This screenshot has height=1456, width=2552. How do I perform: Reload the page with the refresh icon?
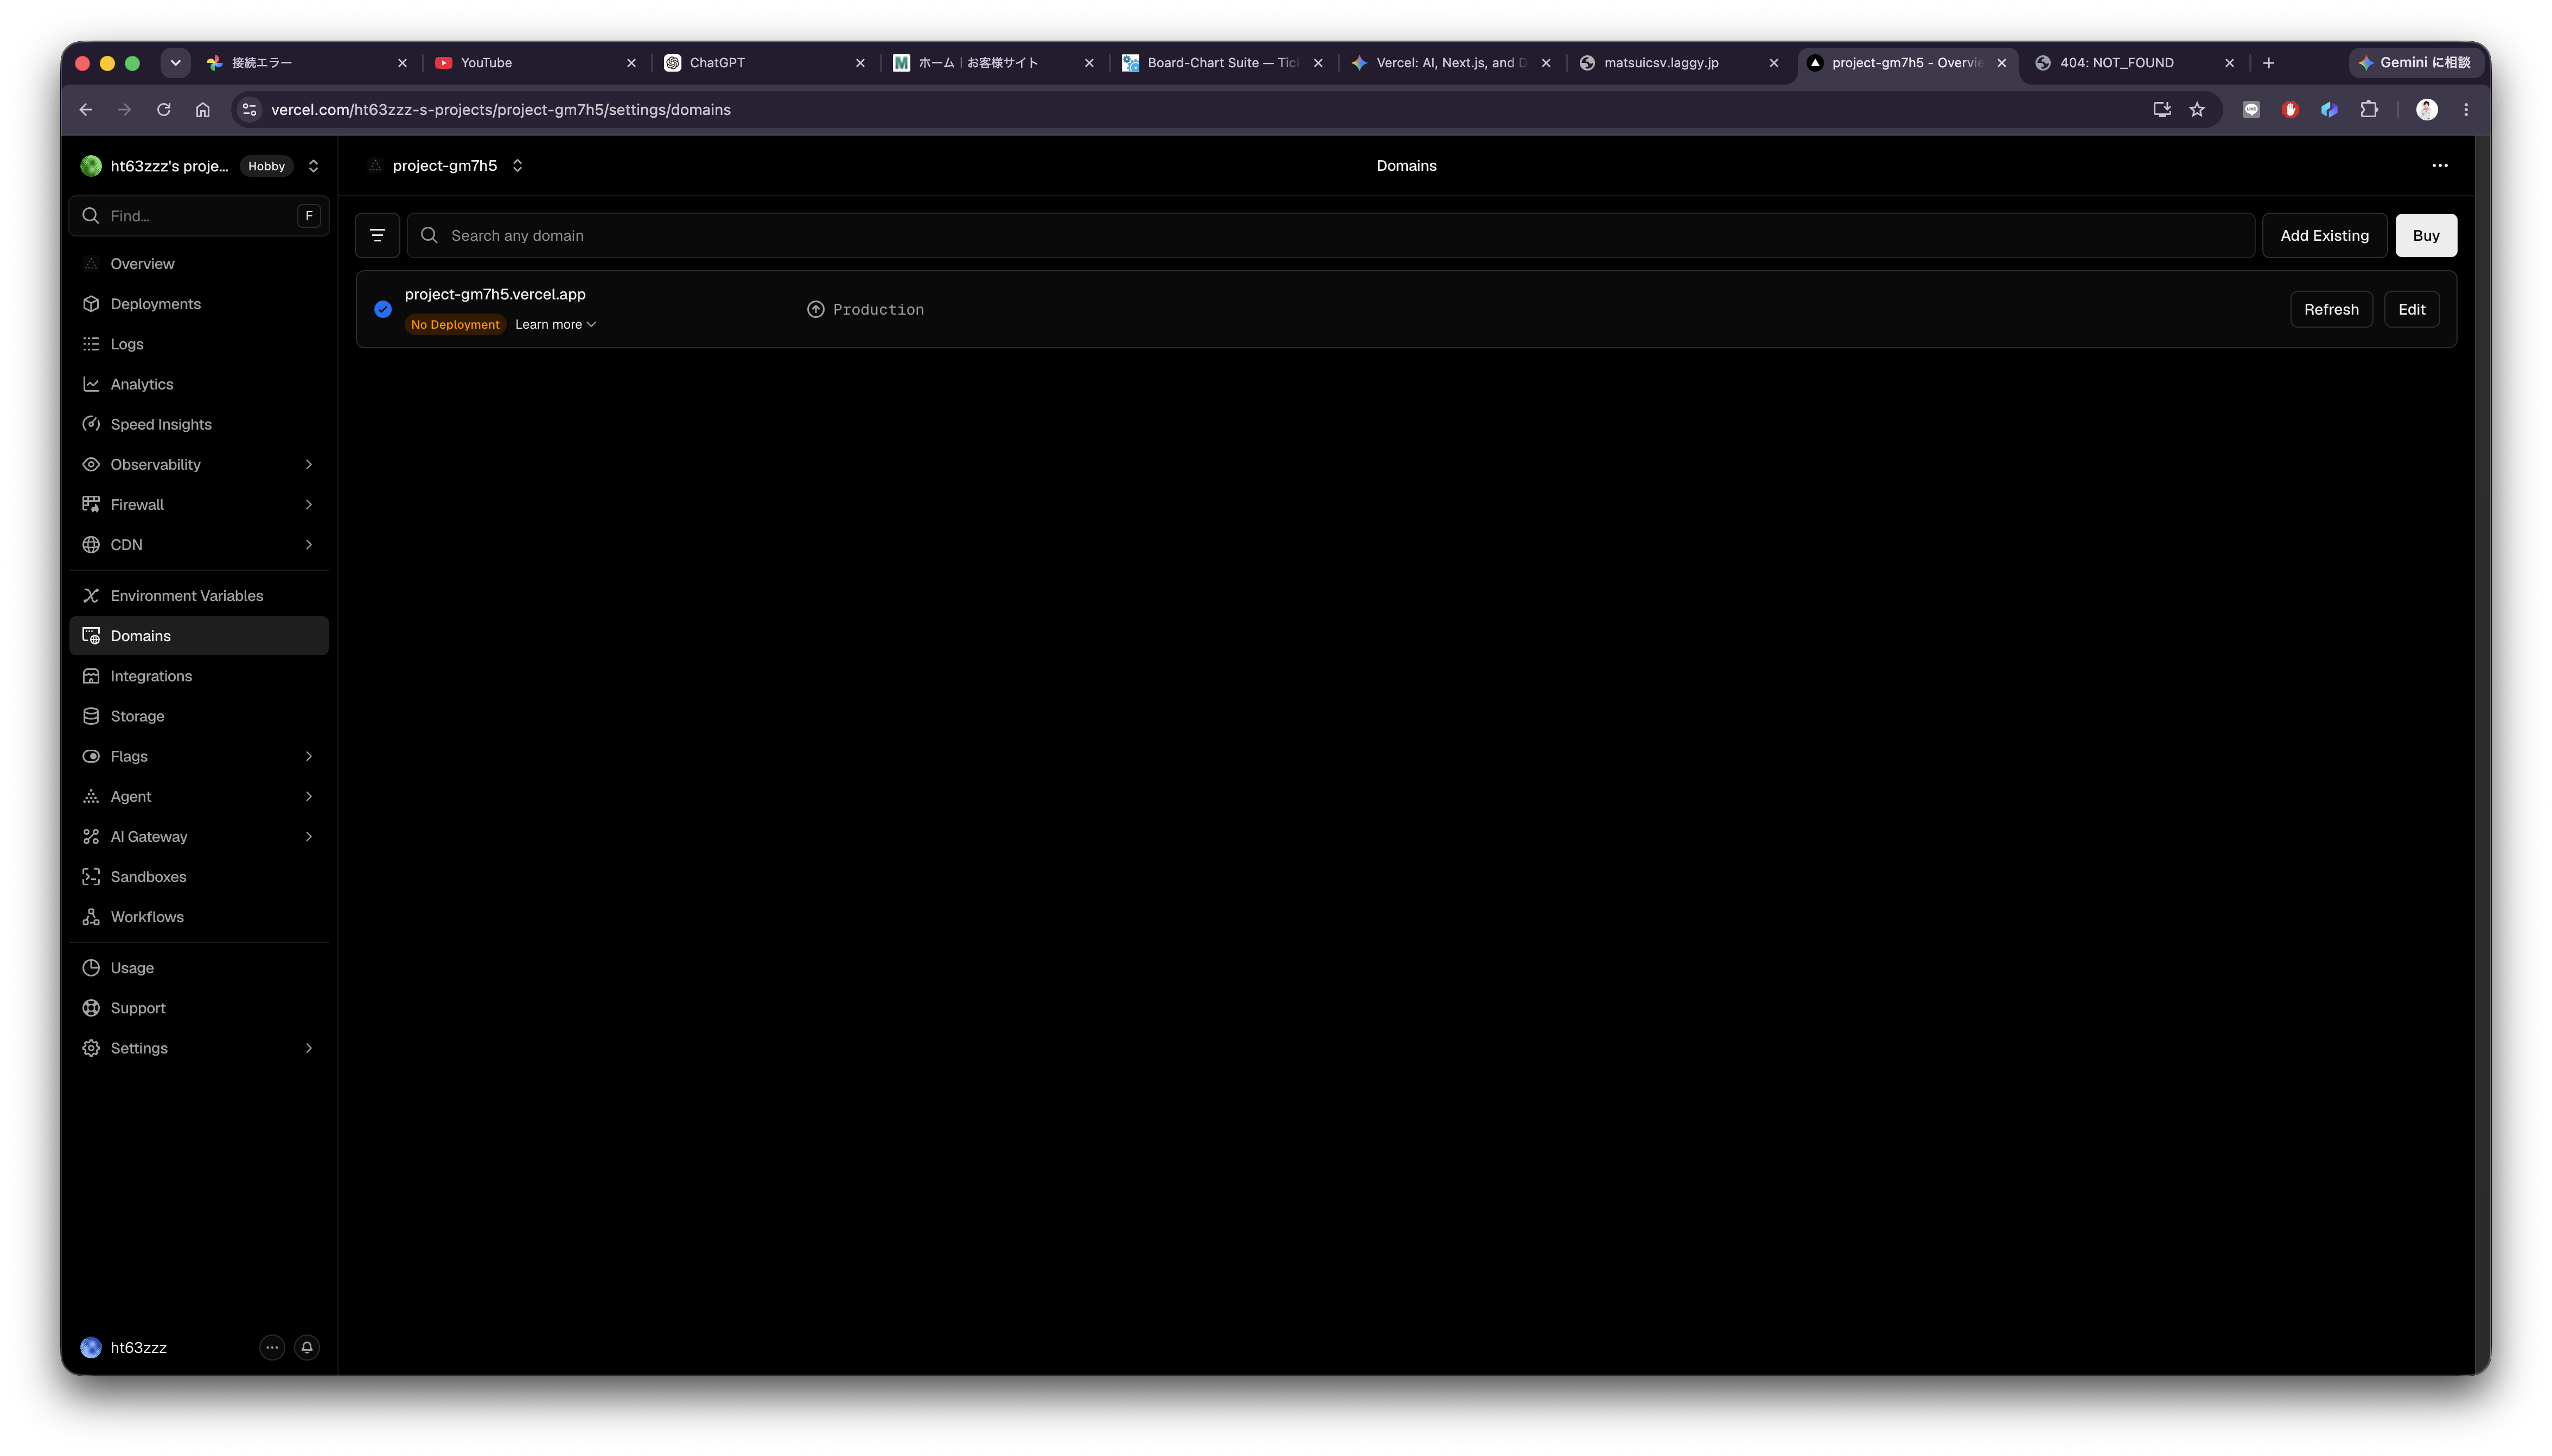pos(164,110)
